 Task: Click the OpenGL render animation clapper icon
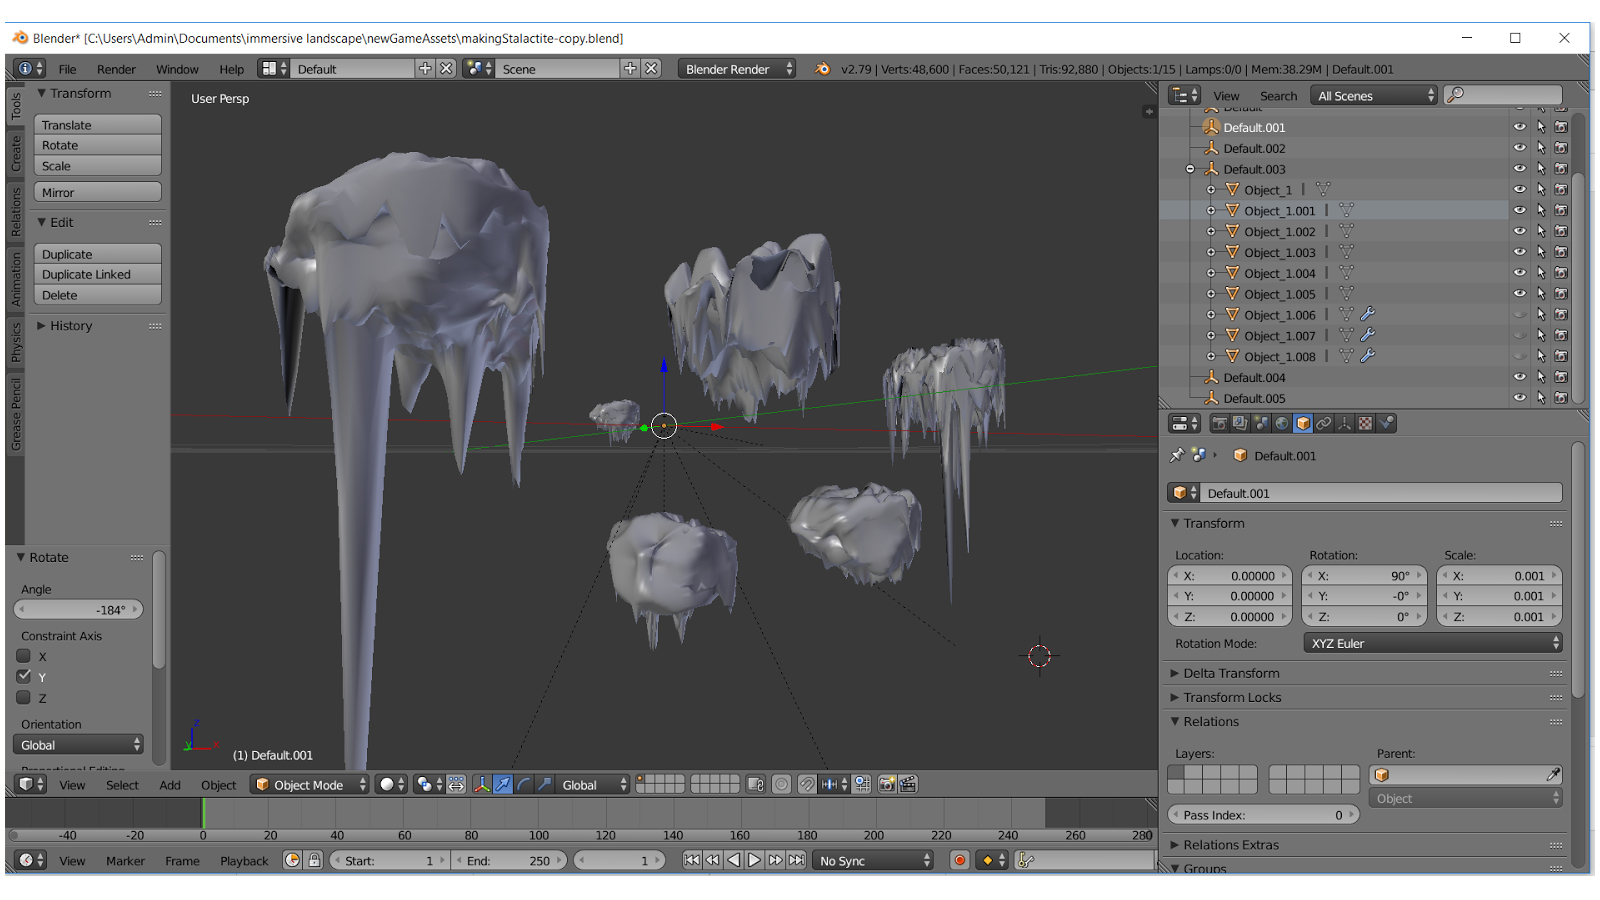(908, 785)
